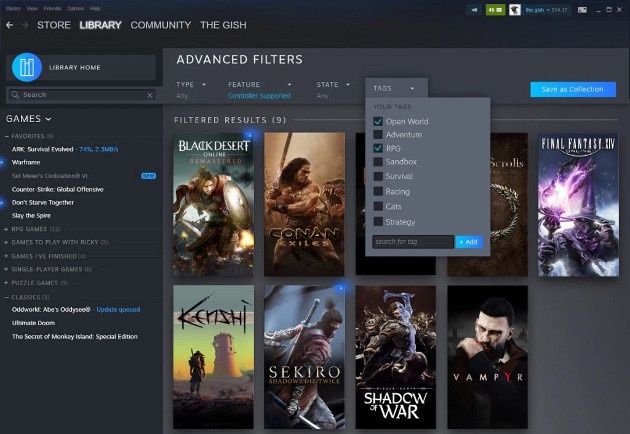
Task: Open Vampyr game cover
Action: tap(487, 357)
